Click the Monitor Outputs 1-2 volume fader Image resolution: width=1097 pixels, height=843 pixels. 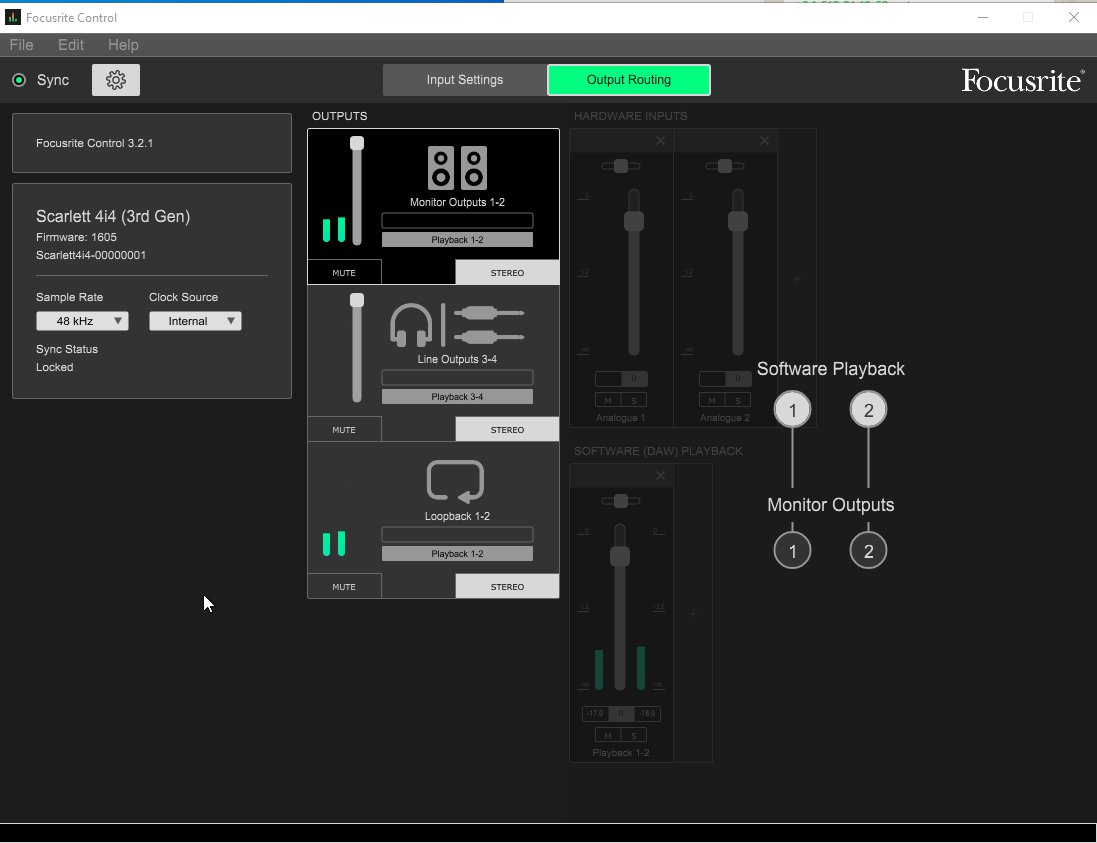coord(357,143)
